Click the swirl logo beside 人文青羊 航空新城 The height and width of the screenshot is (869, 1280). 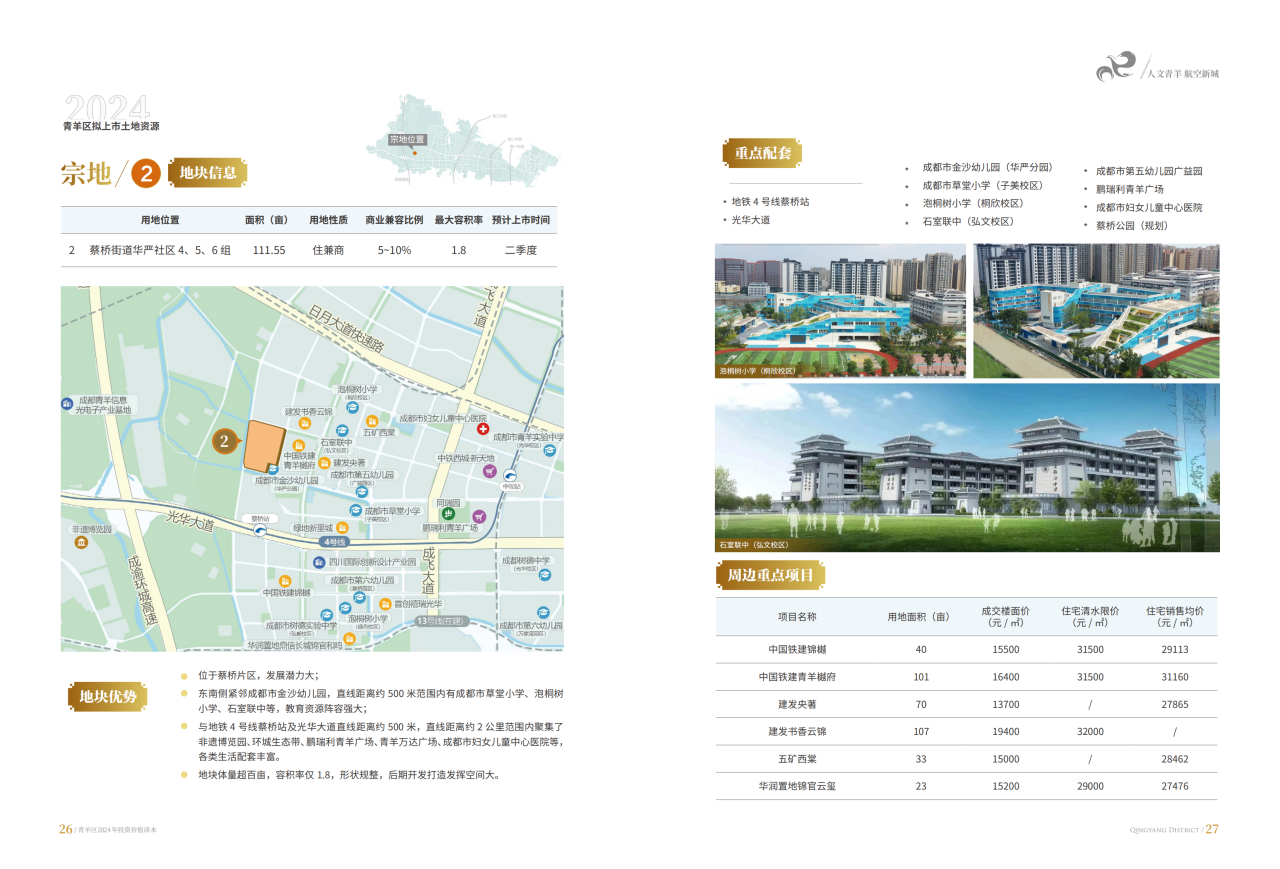(1118, 68)
